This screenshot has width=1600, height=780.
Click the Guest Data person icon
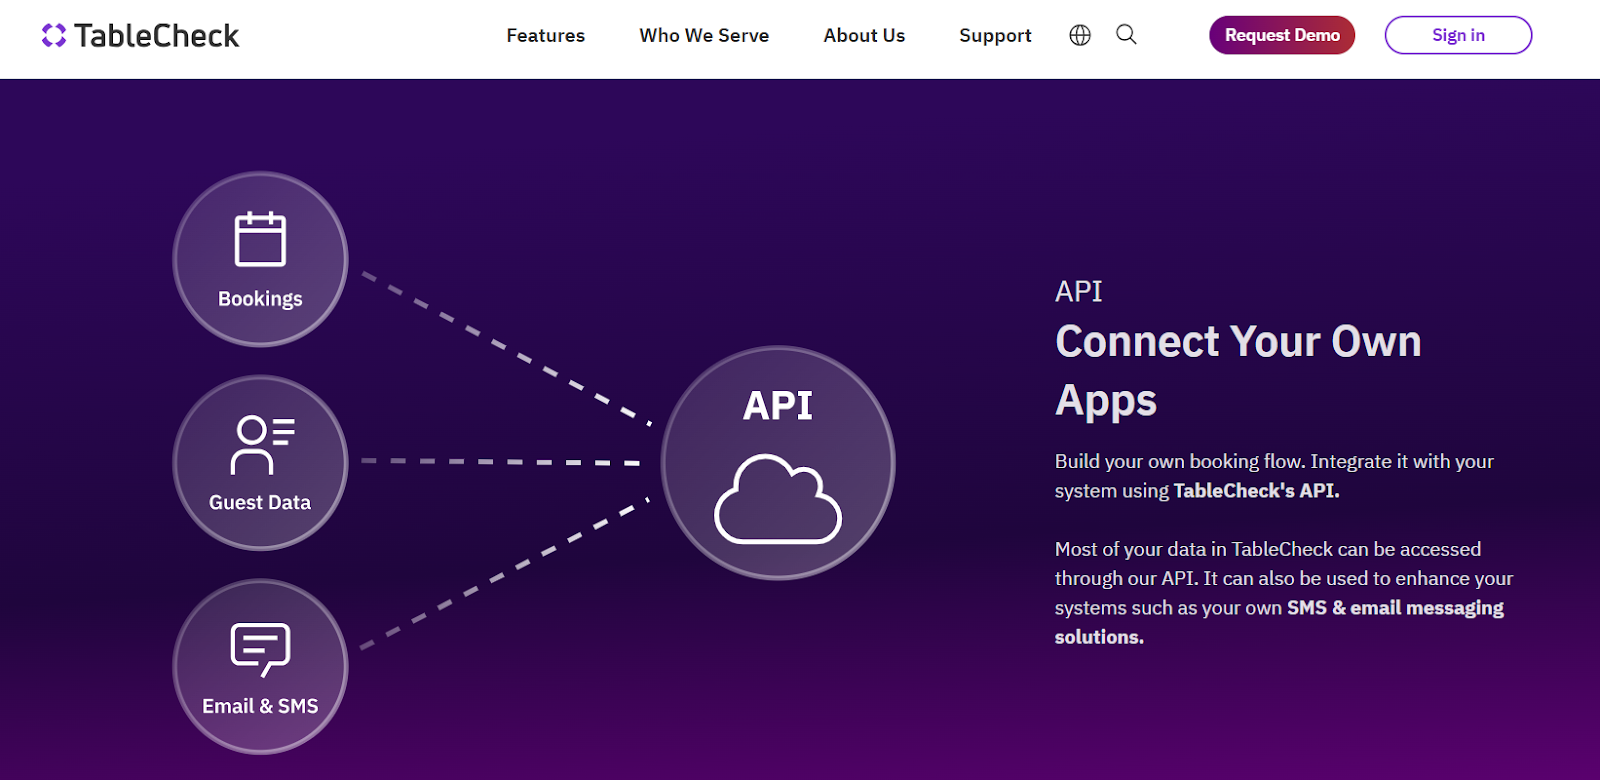(262, 445)
